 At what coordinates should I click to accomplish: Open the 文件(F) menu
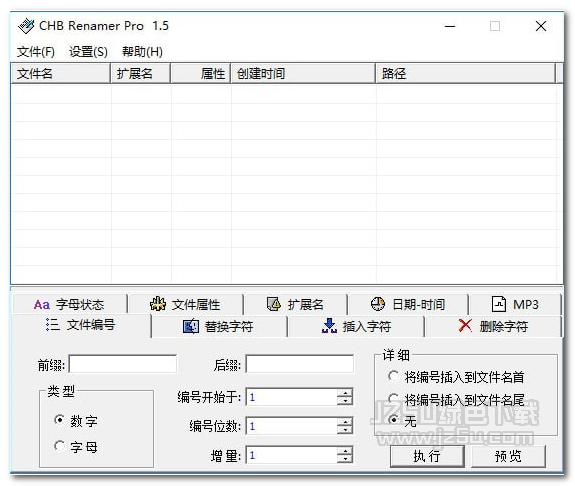pyautogui.click(x=36, y=52)
